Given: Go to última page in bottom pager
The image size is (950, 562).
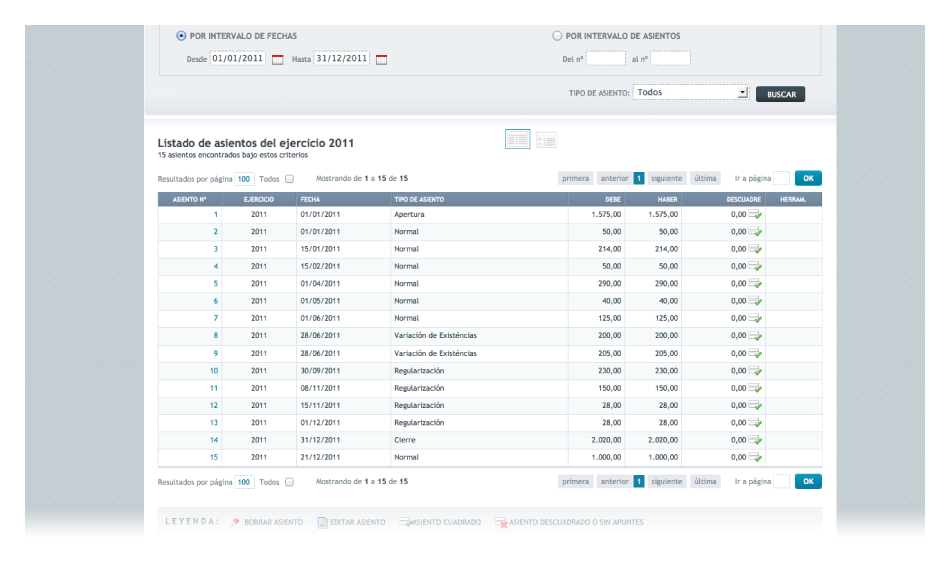Looking at the screenshot, I should click(x=705, y=481).
